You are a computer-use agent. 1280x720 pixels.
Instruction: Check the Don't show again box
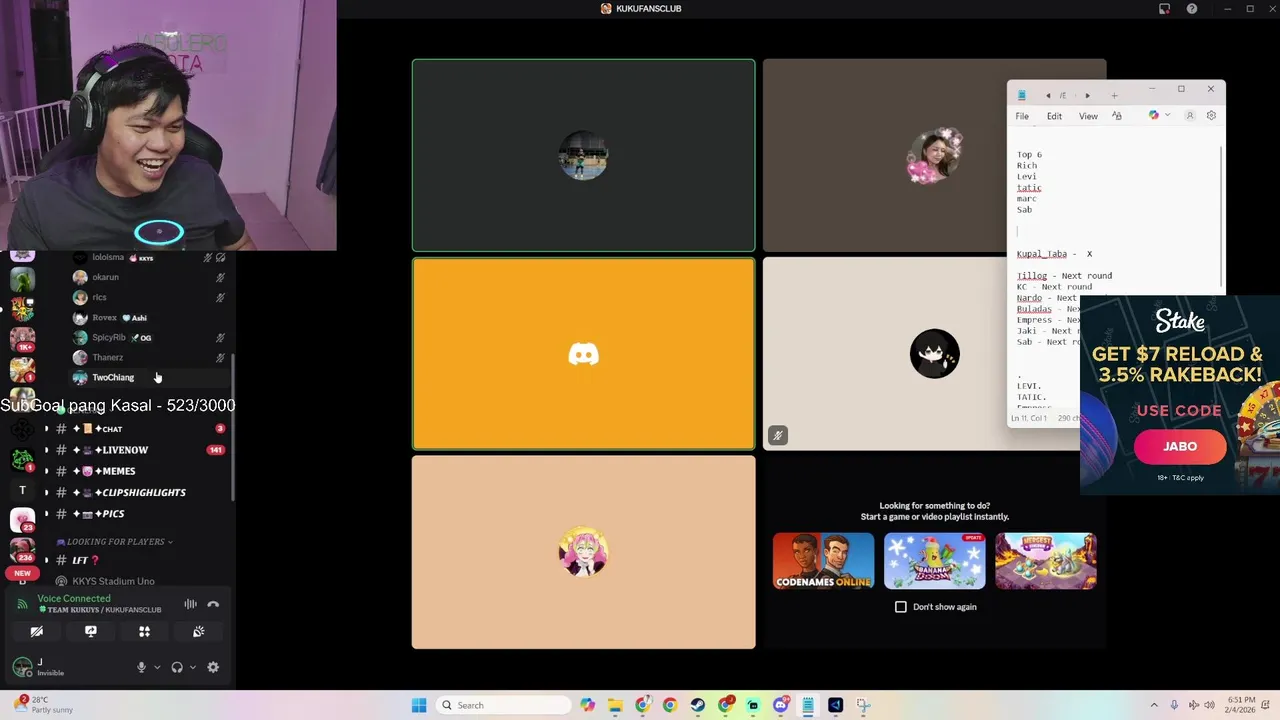point(901,607)
